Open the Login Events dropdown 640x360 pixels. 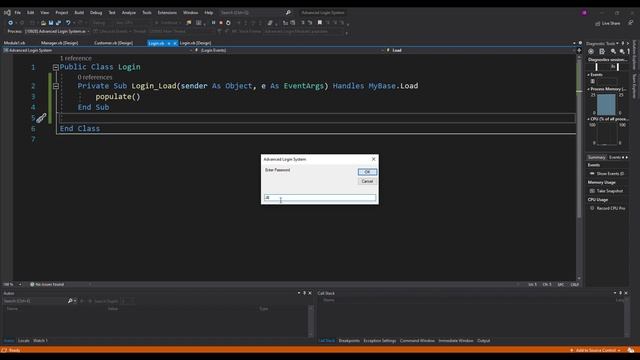click(382, 51)
